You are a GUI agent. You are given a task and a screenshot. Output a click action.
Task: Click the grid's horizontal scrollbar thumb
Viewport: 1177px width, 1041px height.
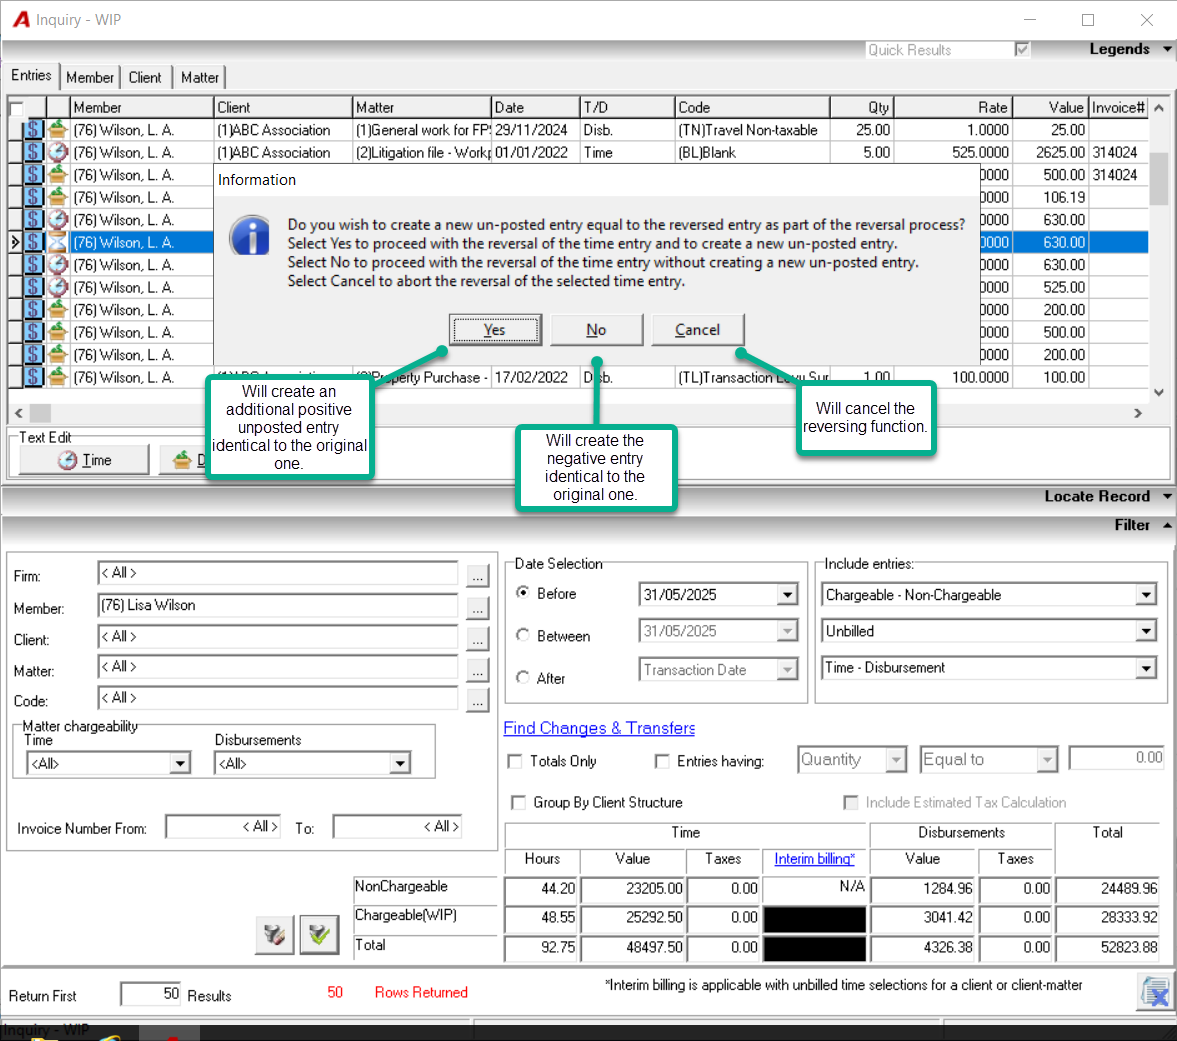click(x=40, y=413)
